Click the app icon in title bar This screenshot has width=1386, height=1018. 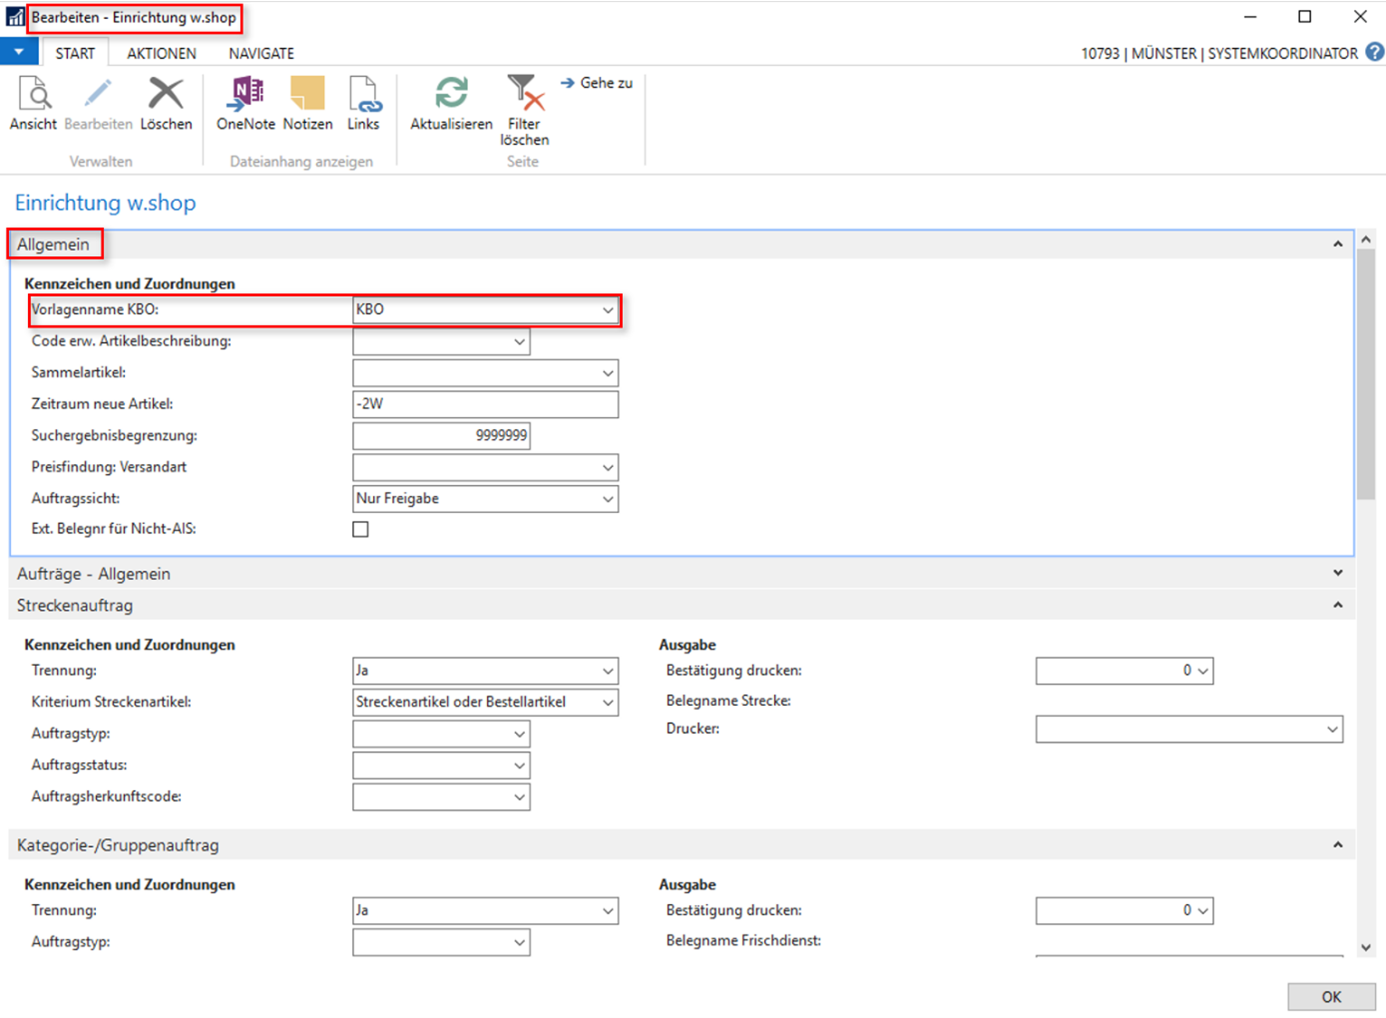(x=14, y=17)
